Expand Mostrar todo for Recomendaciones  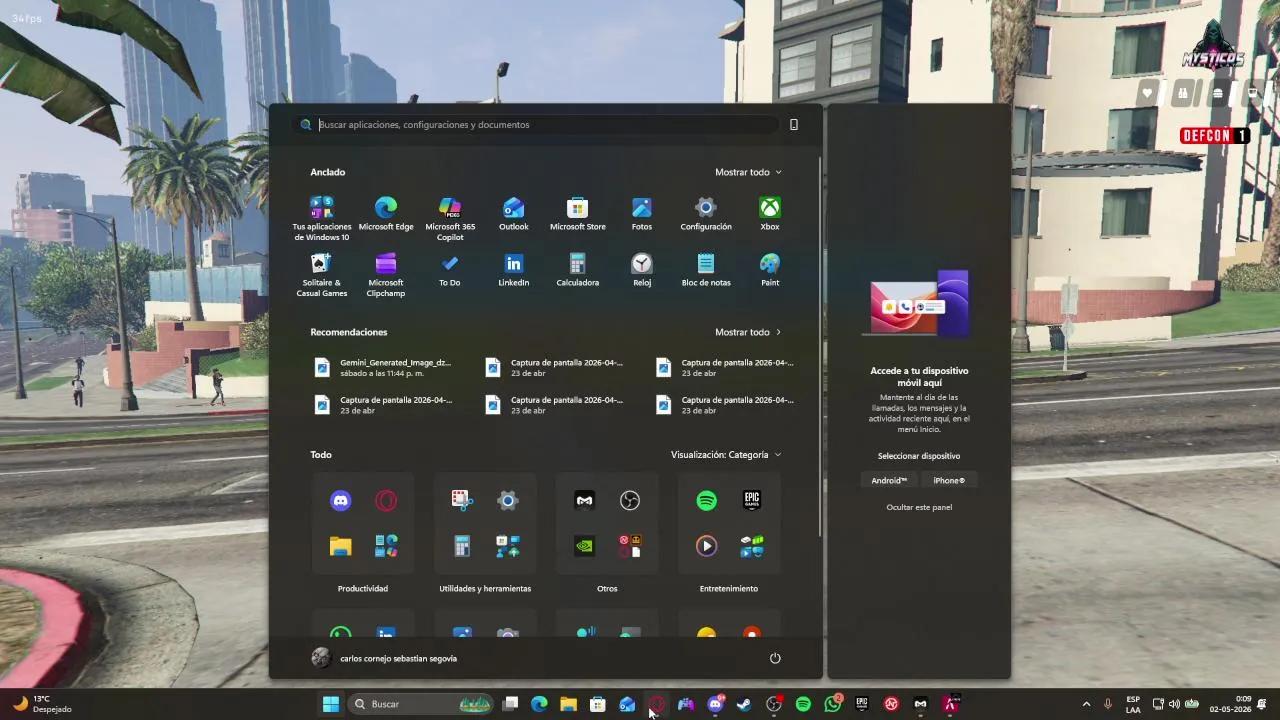pyautogui.click(x=748, y=332)
